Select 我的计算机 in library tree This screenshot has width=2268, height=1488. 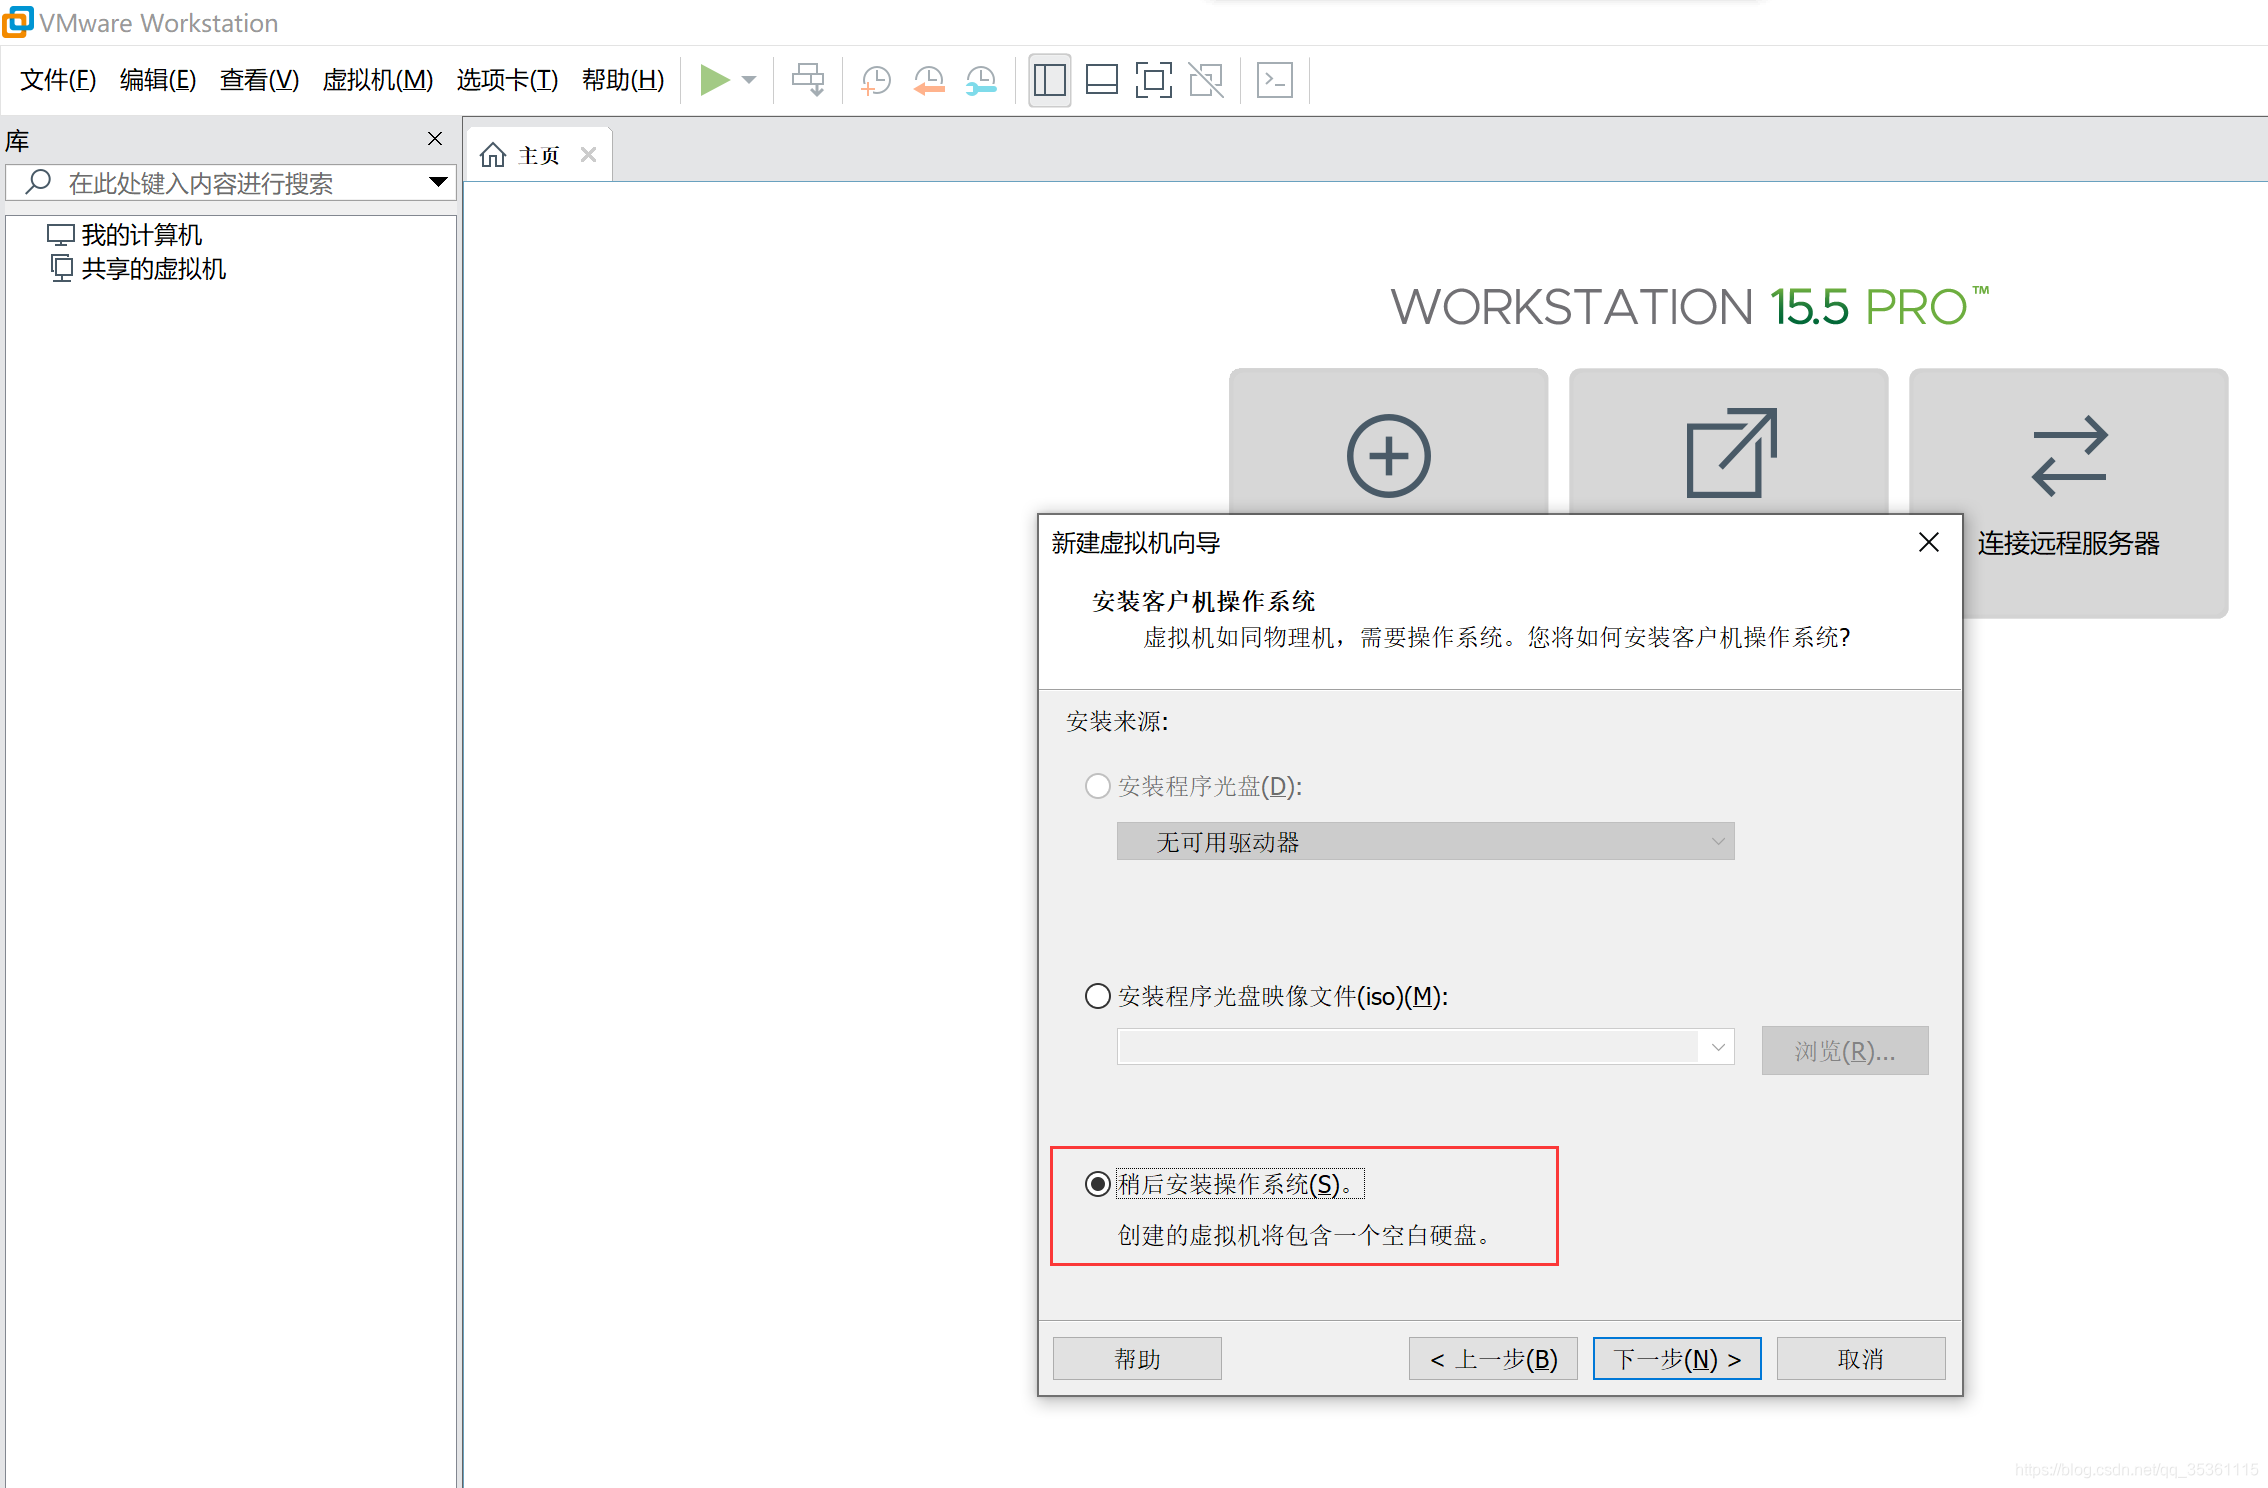click(x=141, y=235)
